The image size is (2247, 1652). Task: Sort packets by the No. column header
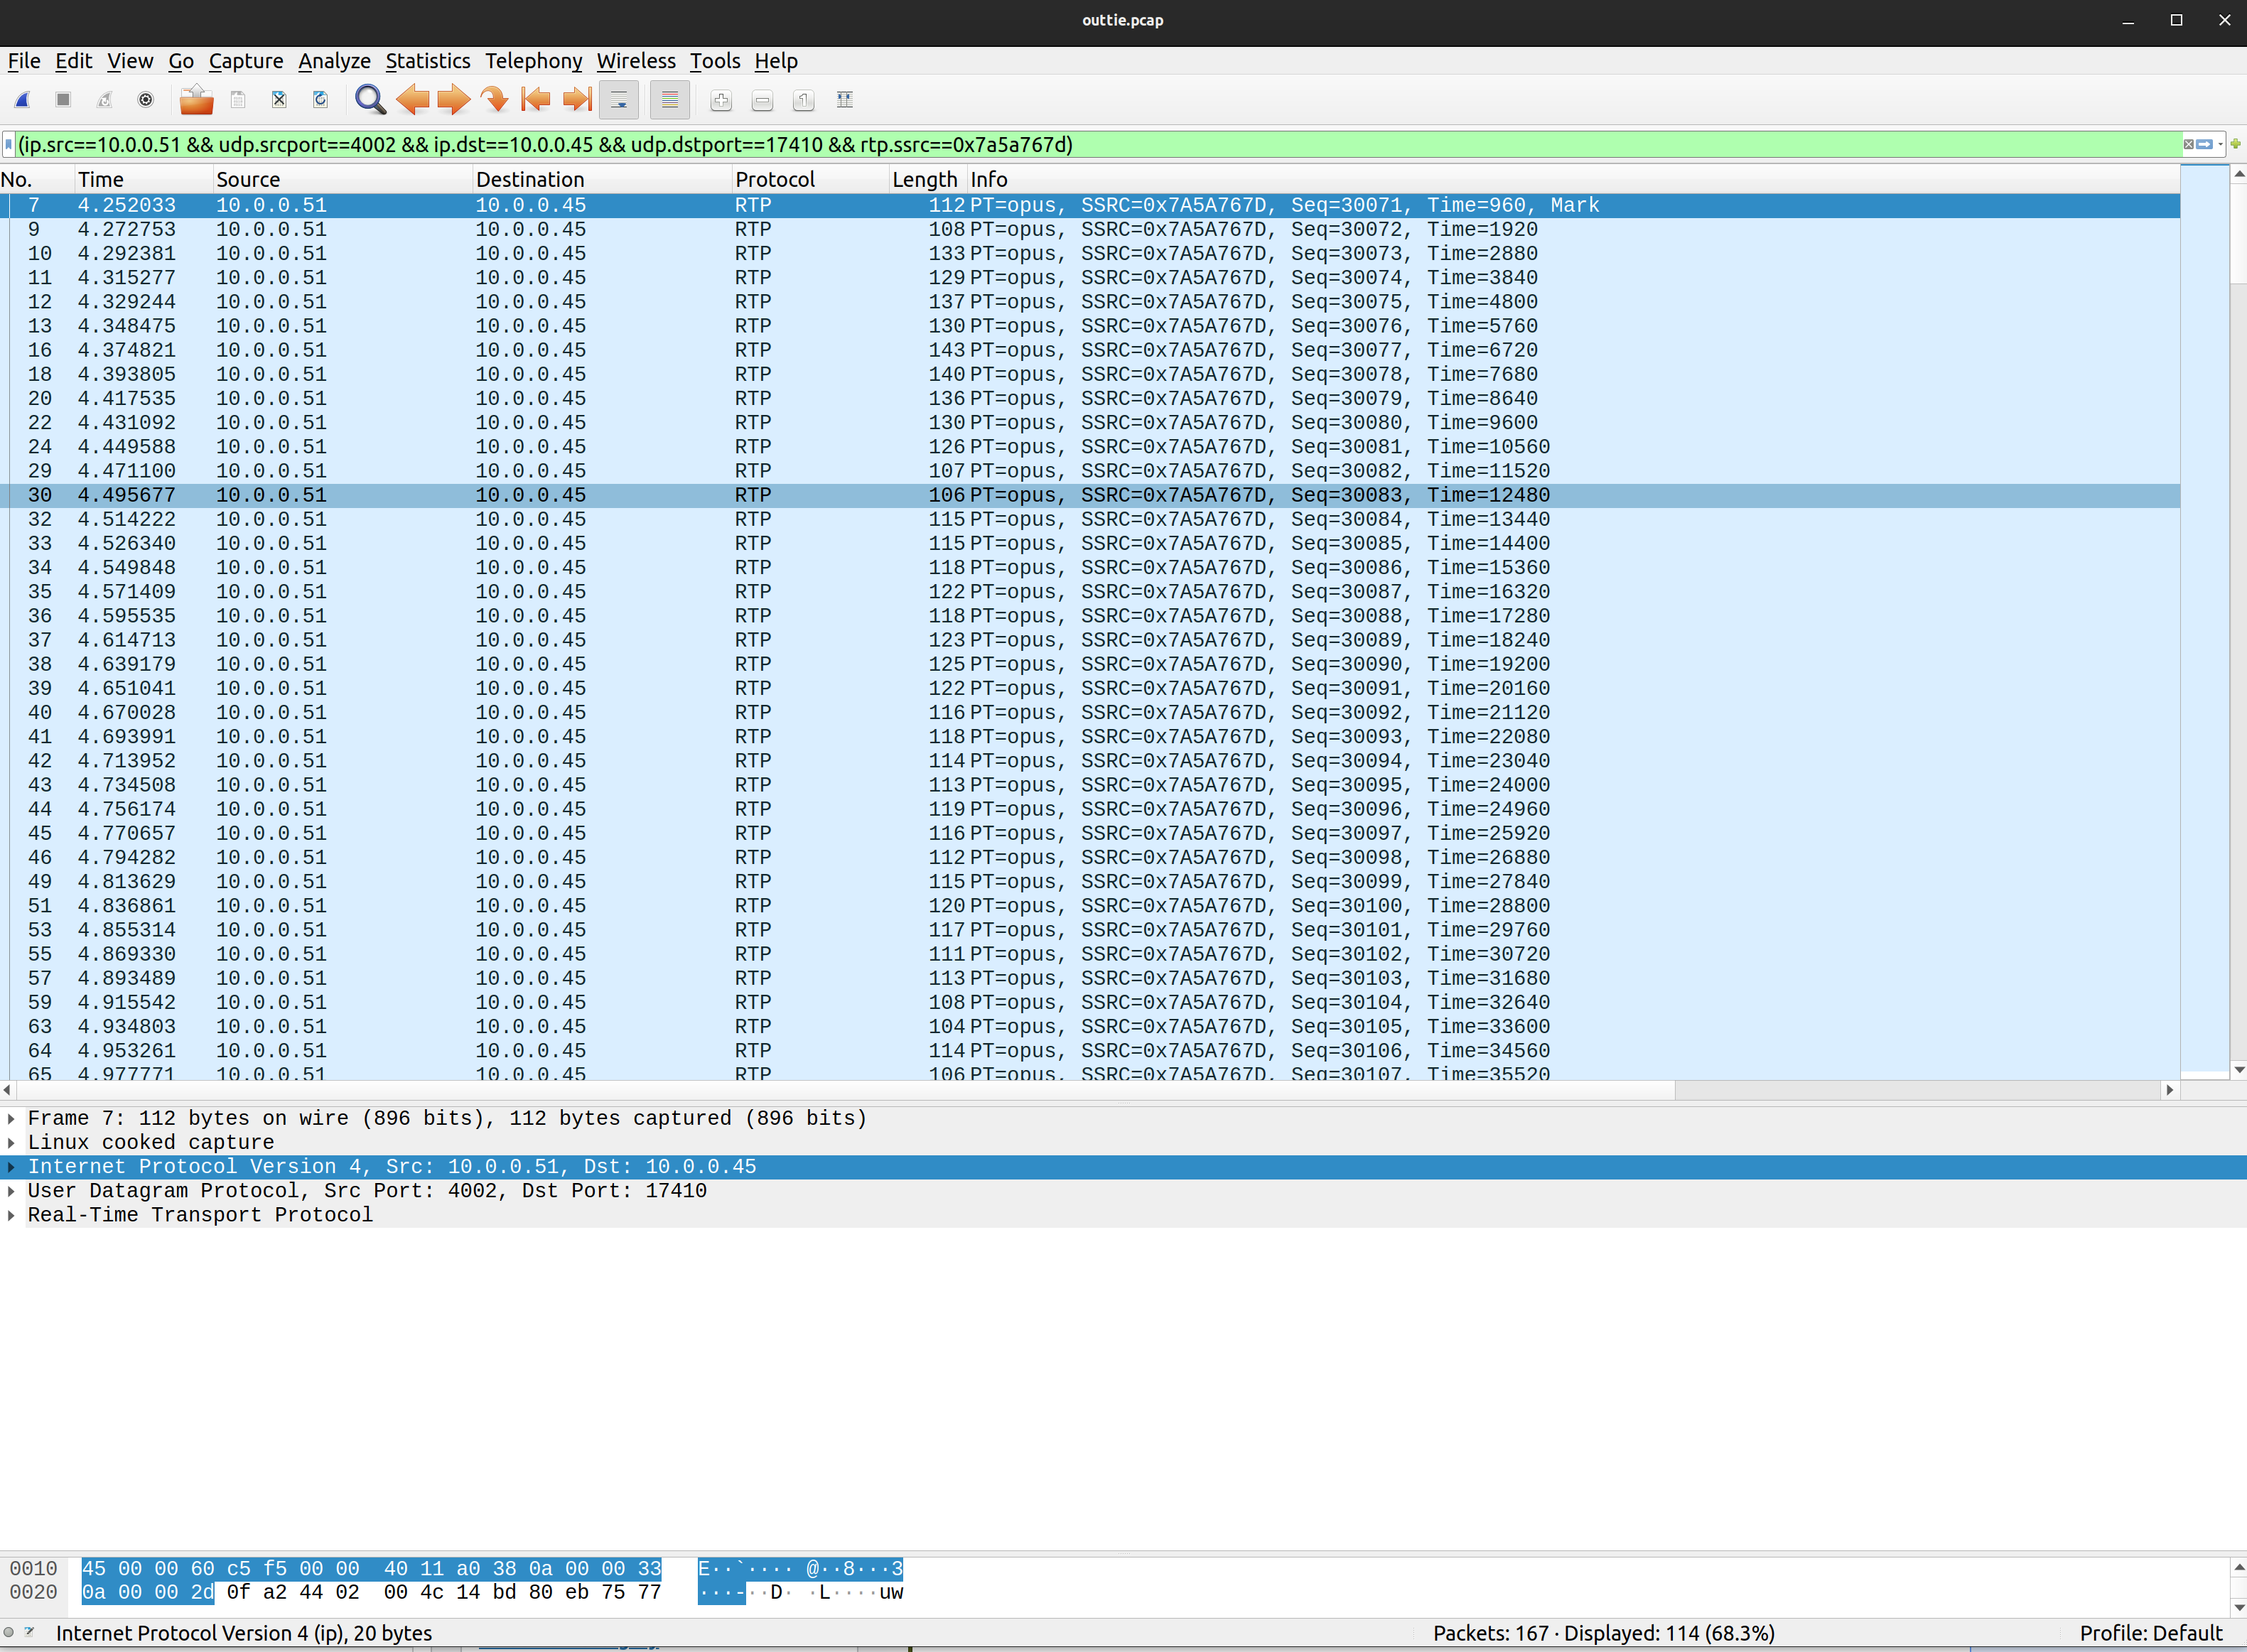click(37, 180)
